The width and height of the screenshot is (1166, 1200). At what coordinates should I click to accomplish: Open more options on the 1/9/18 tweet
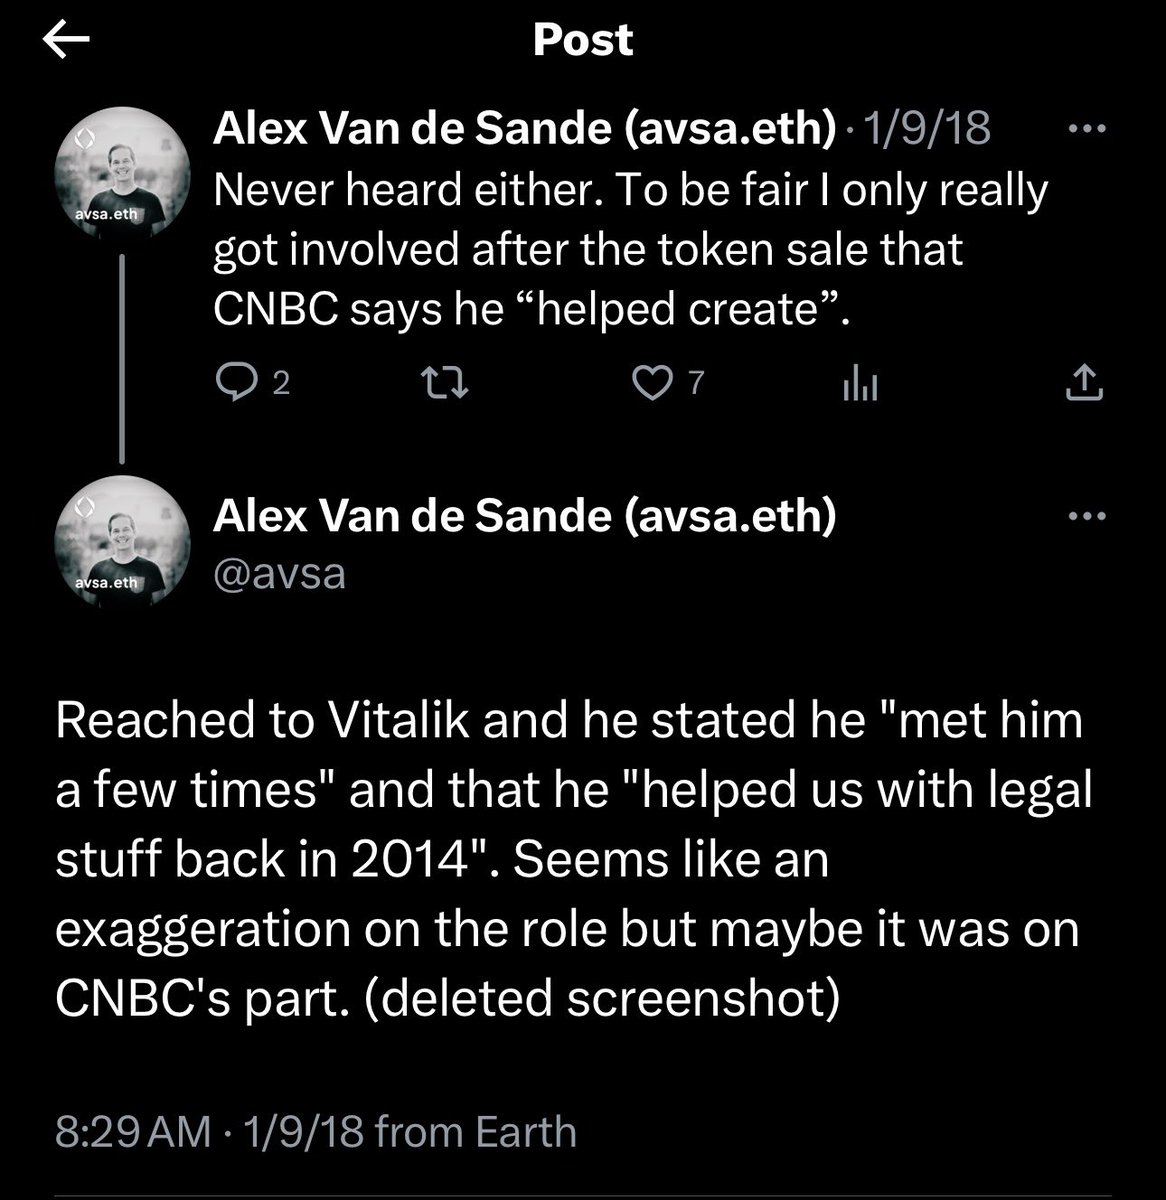[1087, 129]
